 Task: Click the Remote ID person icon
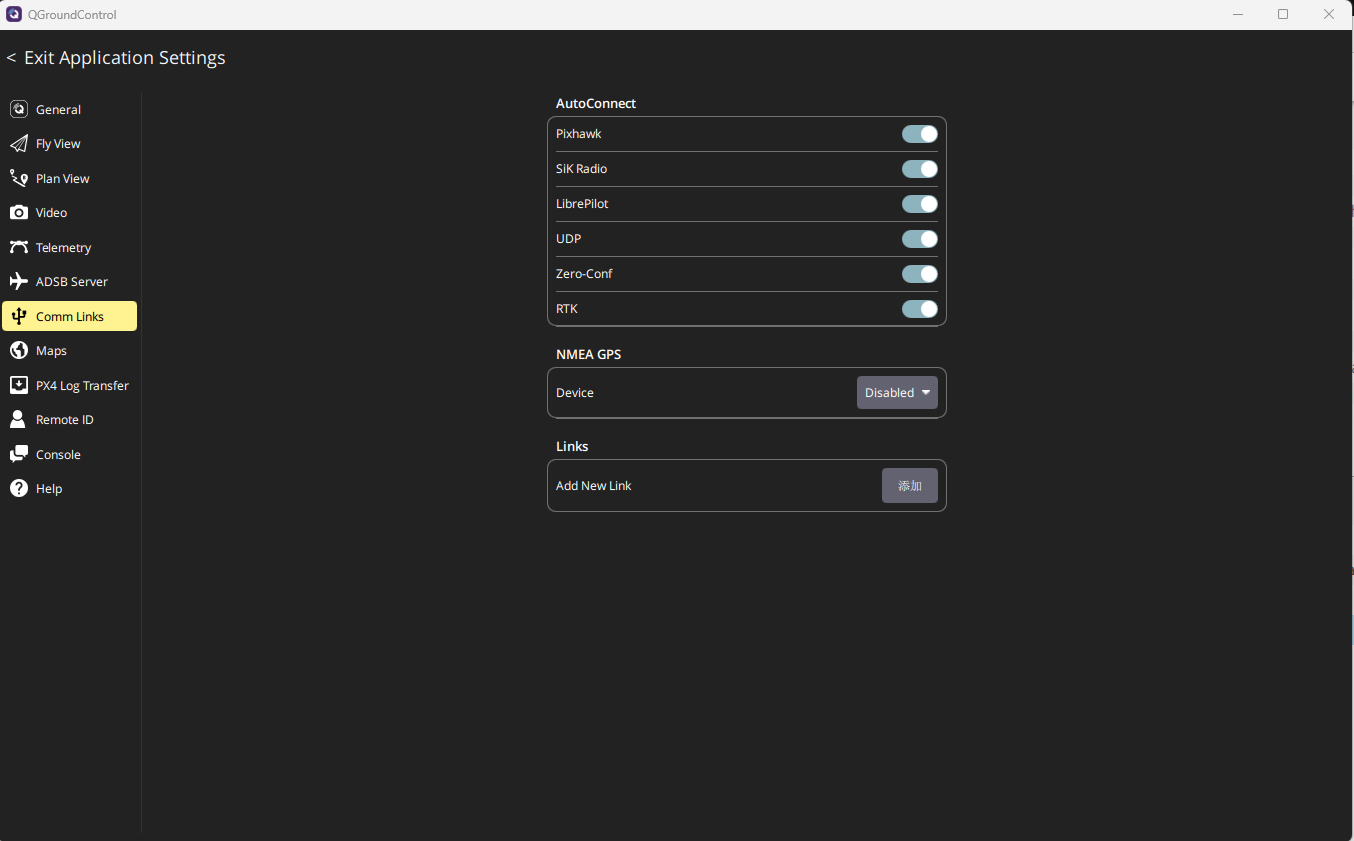[x=18, y=420]
